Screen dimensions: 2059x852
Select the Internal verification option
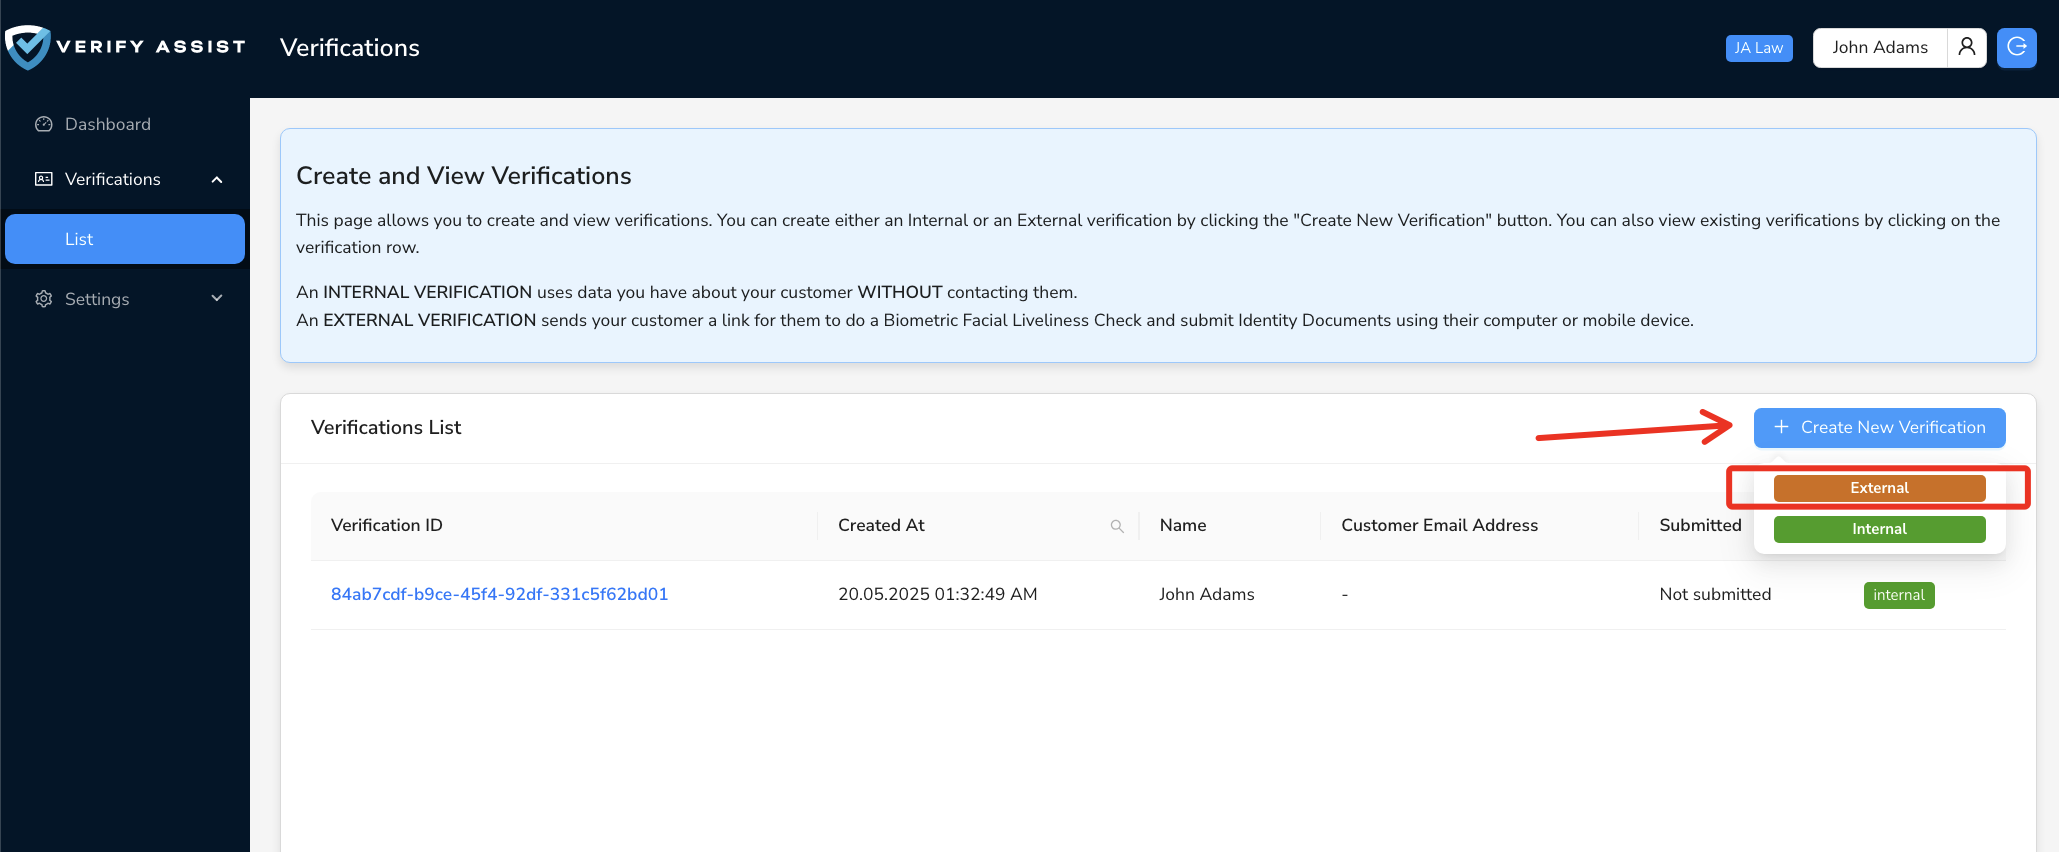point(1879,529)
